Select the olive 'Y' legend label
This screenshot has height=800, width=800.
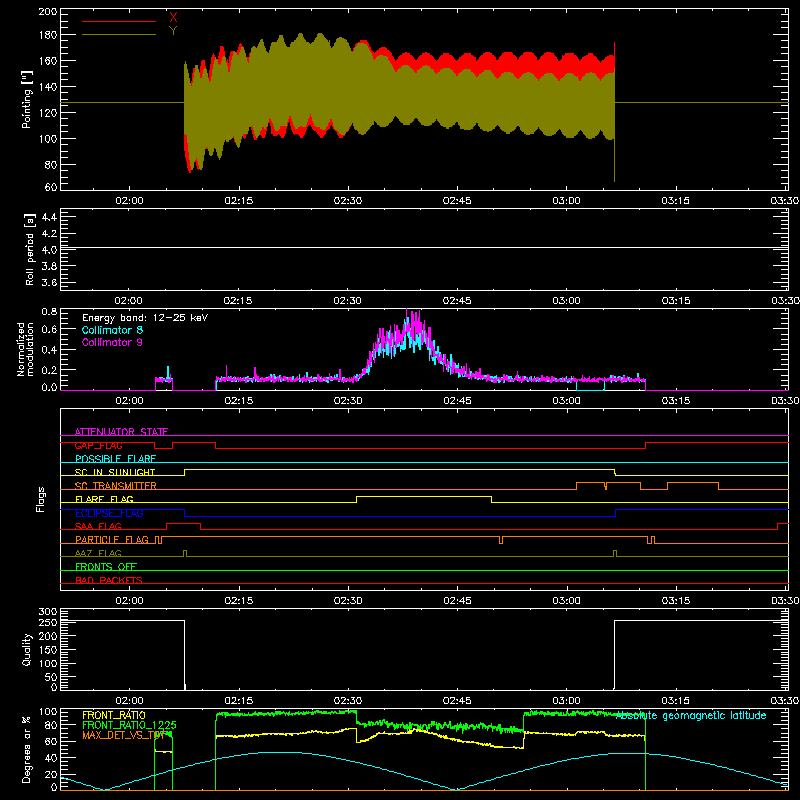click(x=173, y=30)
